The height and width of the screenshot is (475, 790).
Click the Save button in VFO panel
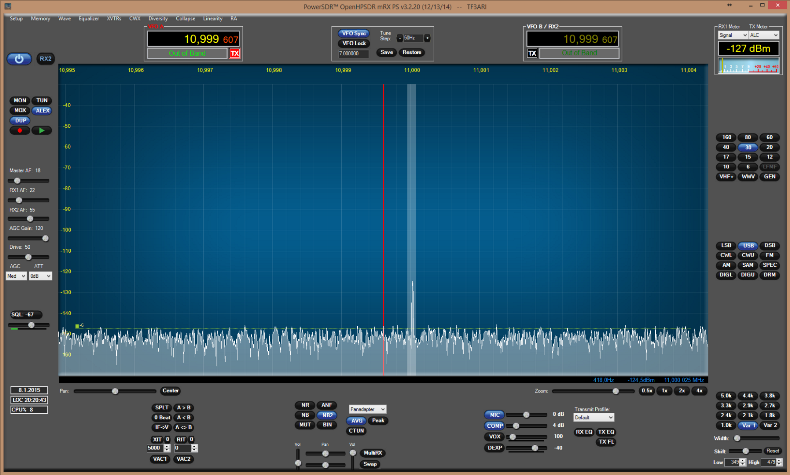(386, 52)
